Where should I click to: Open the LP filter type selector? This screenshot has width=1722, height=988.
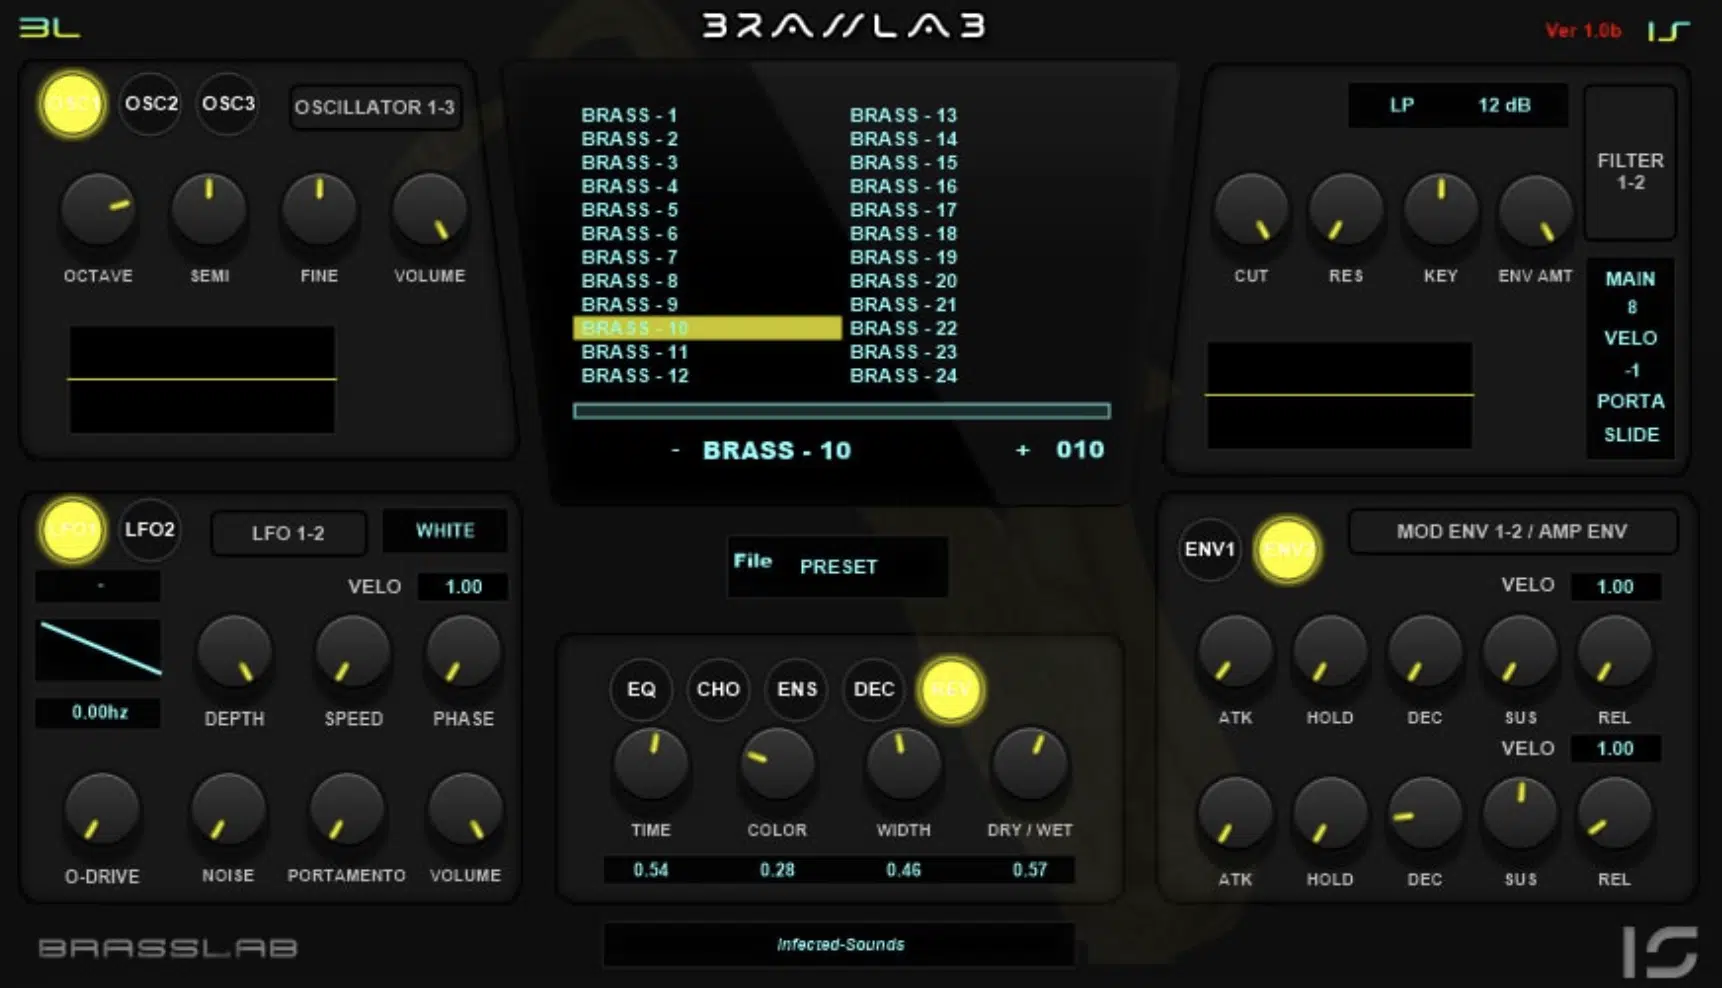(1402, 105)
